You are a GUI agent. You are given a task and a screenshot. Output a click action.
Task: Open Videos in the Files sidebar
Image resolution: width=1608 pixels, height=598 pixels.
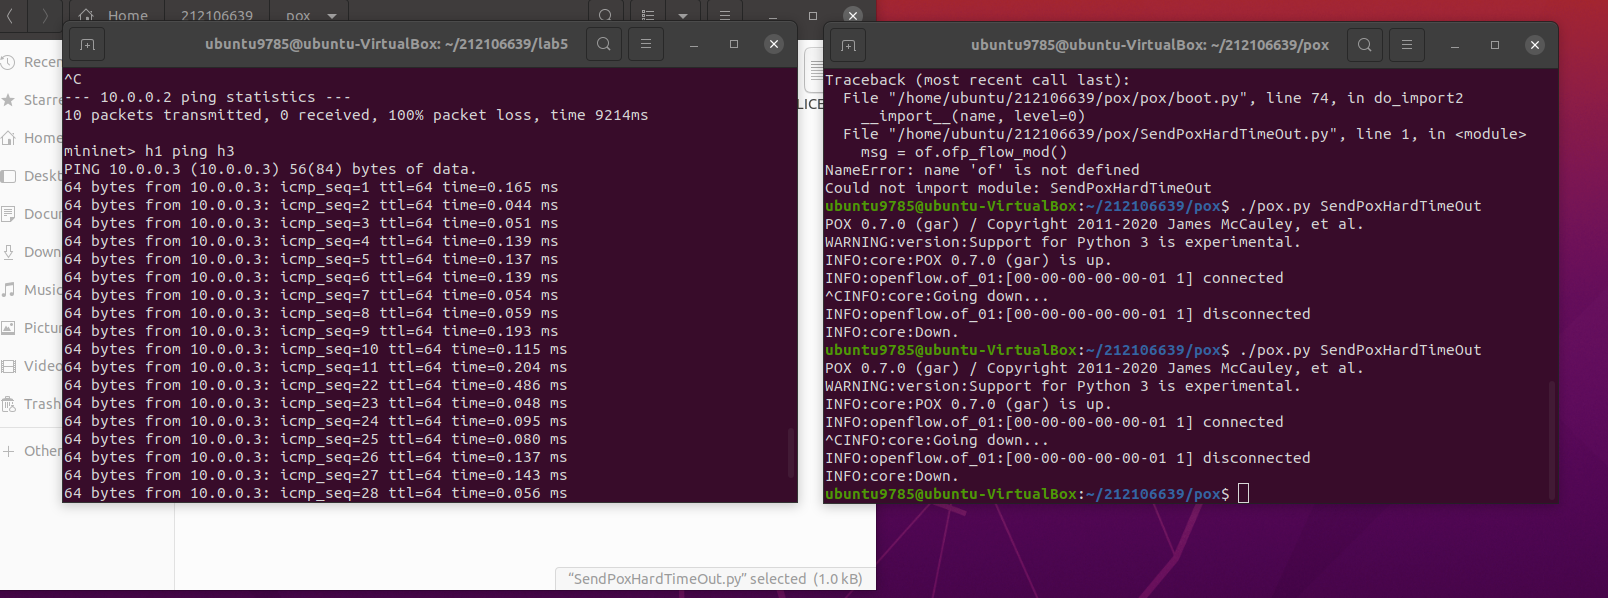[x=32, y=366]
